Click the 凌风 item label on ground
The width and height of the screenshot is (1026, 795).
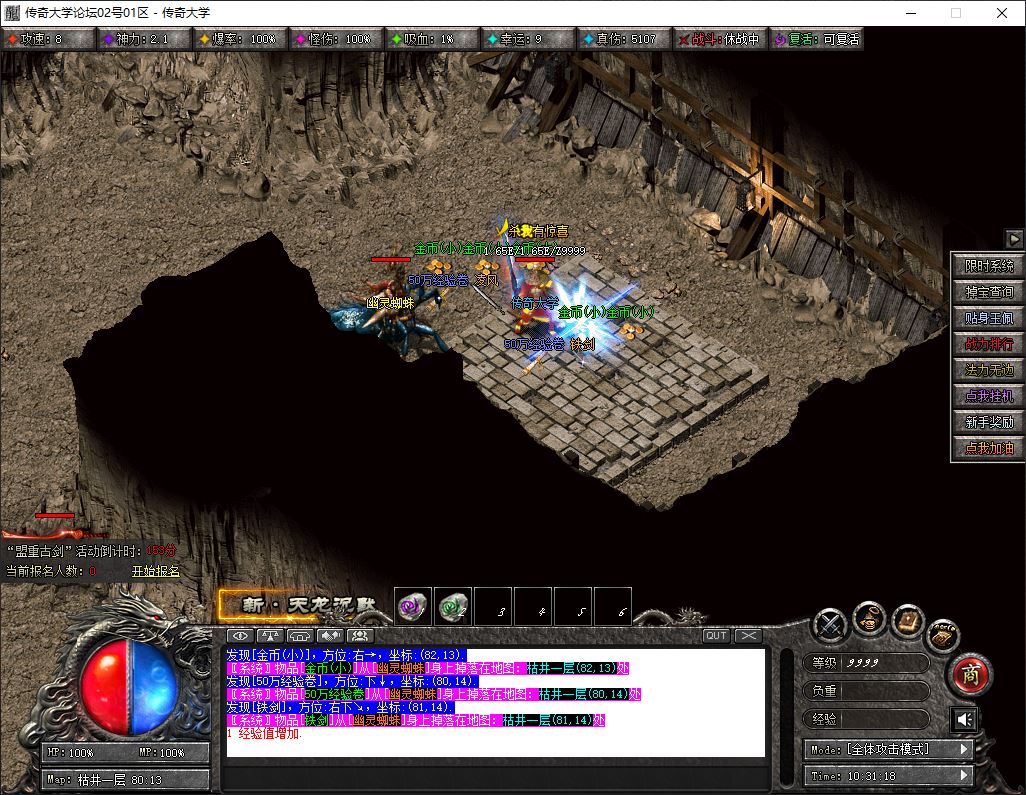pyautogui.click(x=486, y=280)
